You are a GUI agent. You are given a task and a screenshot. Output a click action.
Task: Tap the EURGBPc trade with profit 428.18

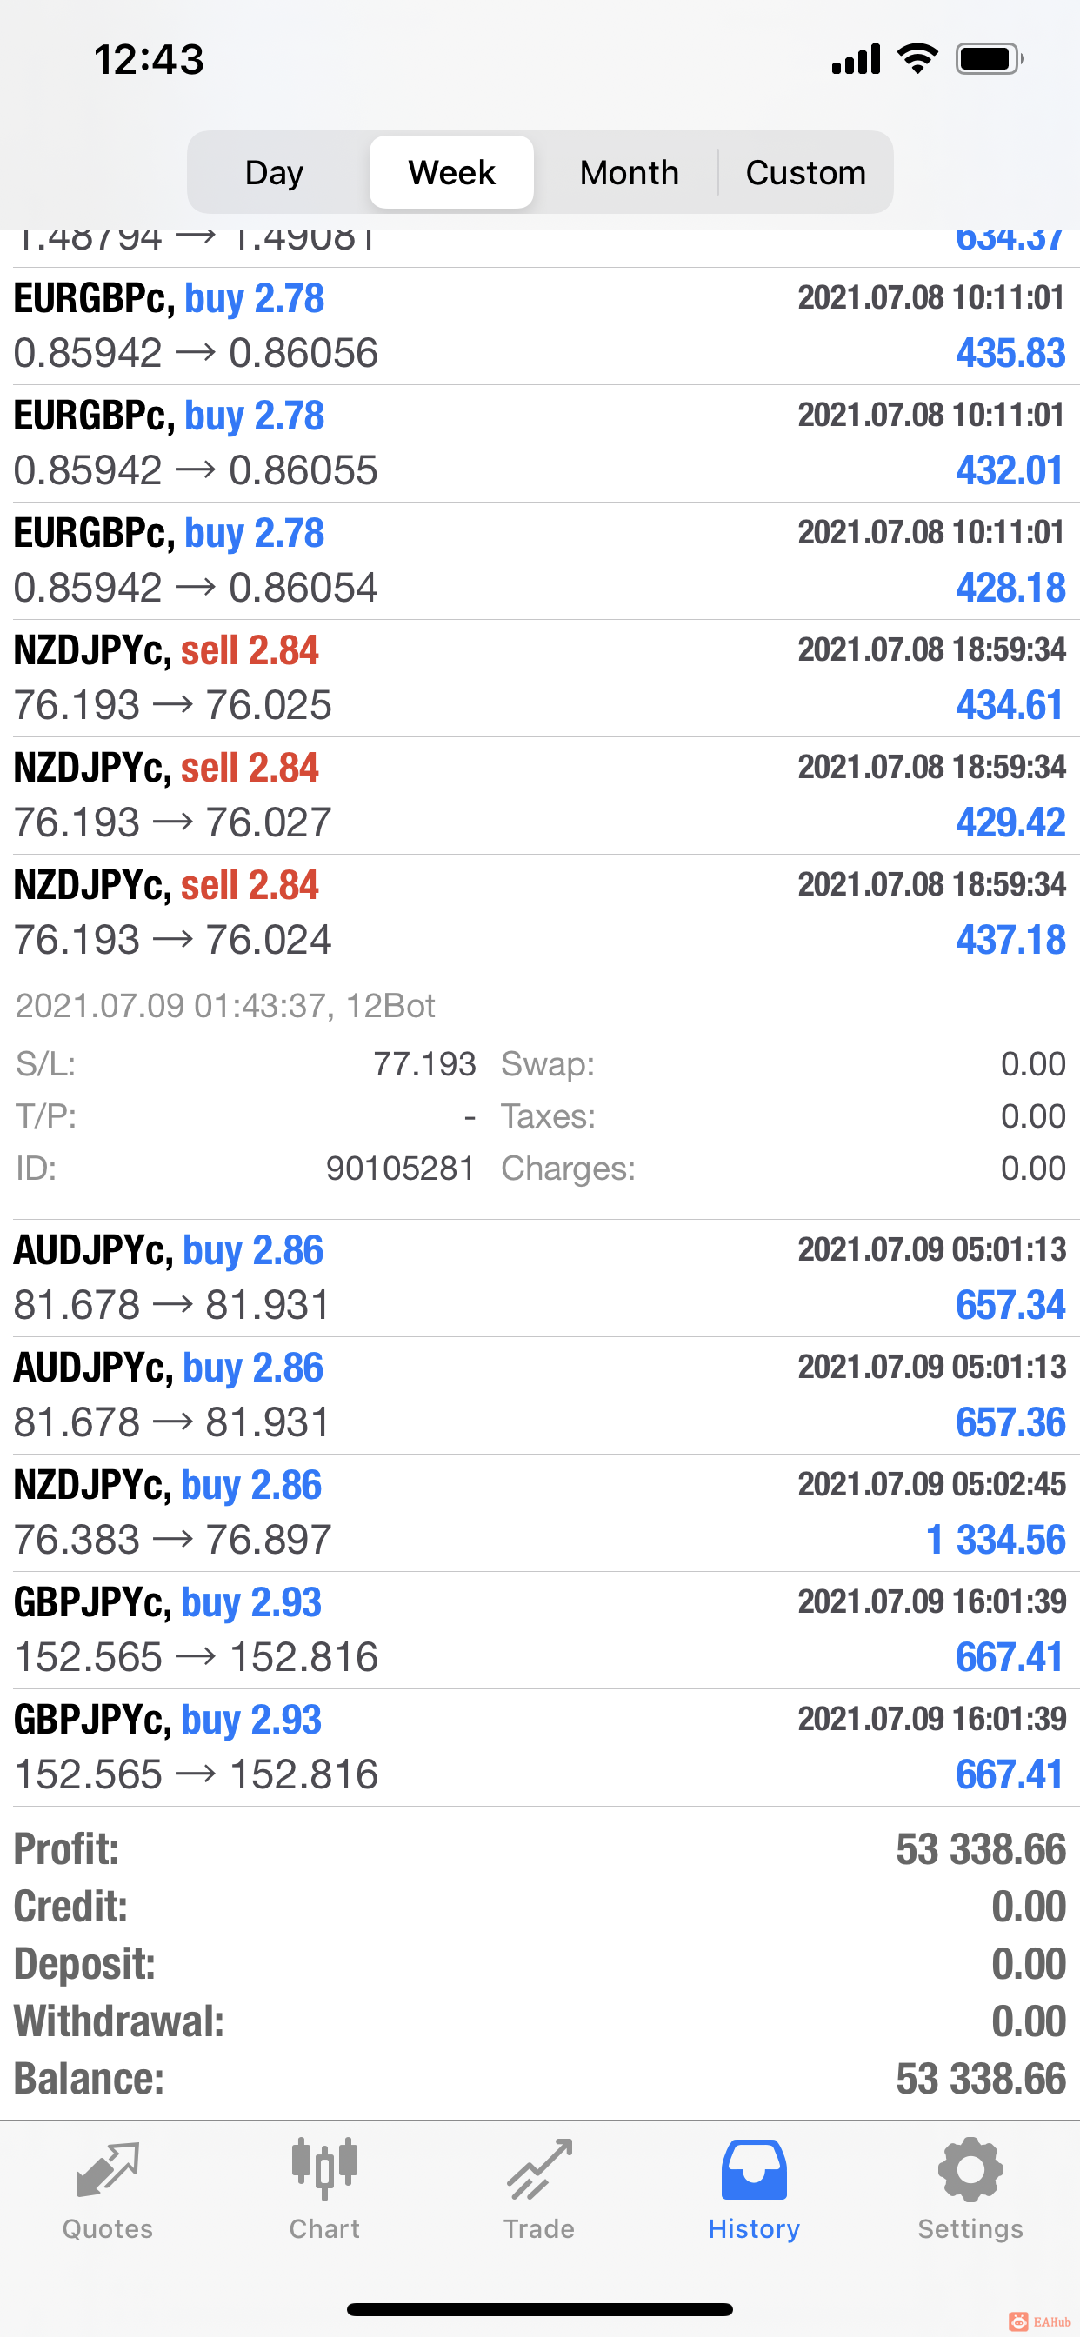point(540,560)
